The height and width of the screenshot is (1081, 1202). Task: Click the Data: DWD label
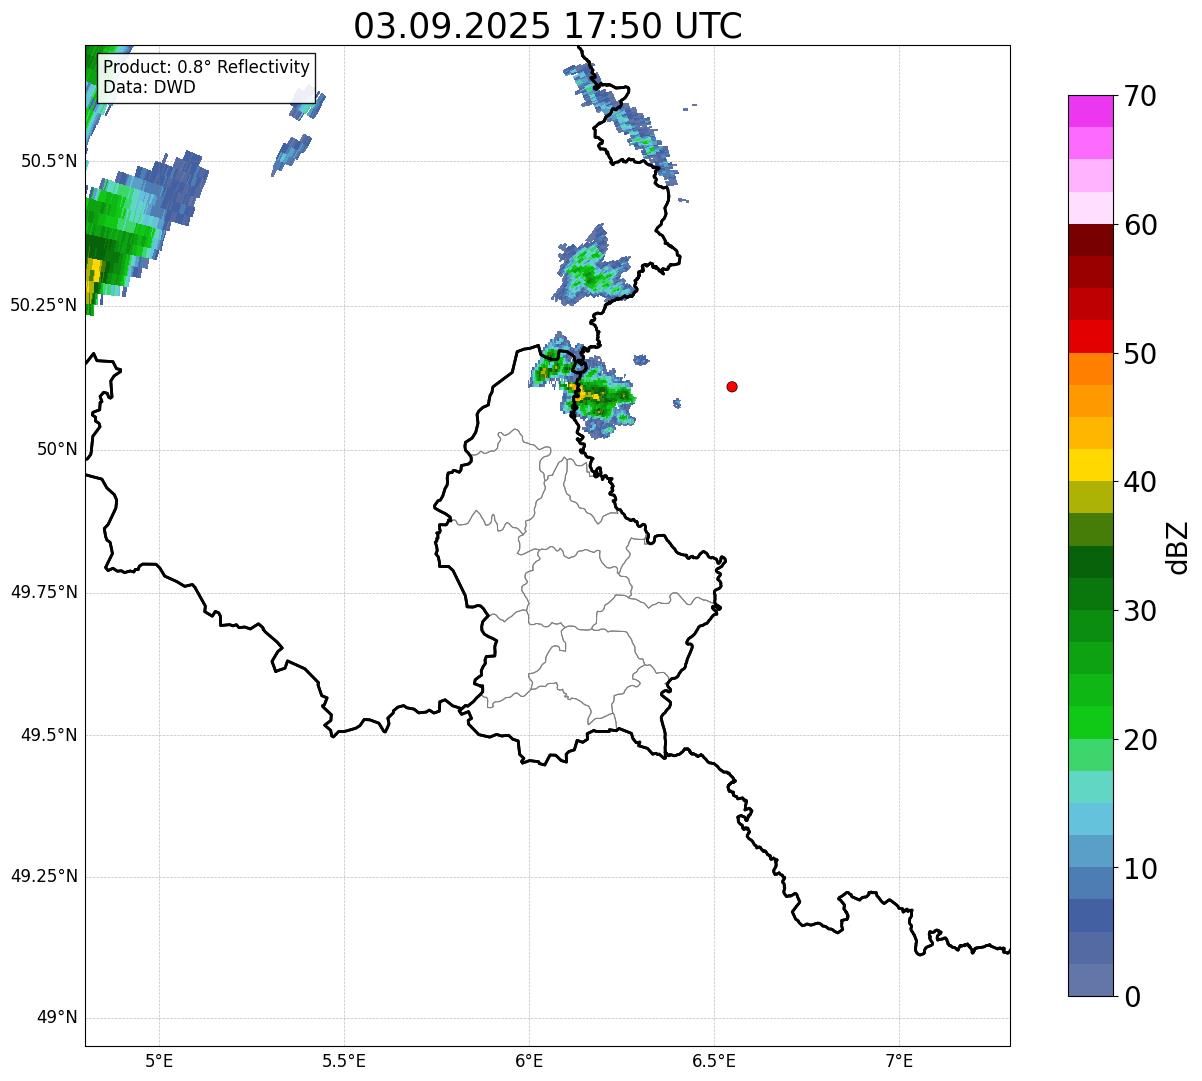click(149, 87)
